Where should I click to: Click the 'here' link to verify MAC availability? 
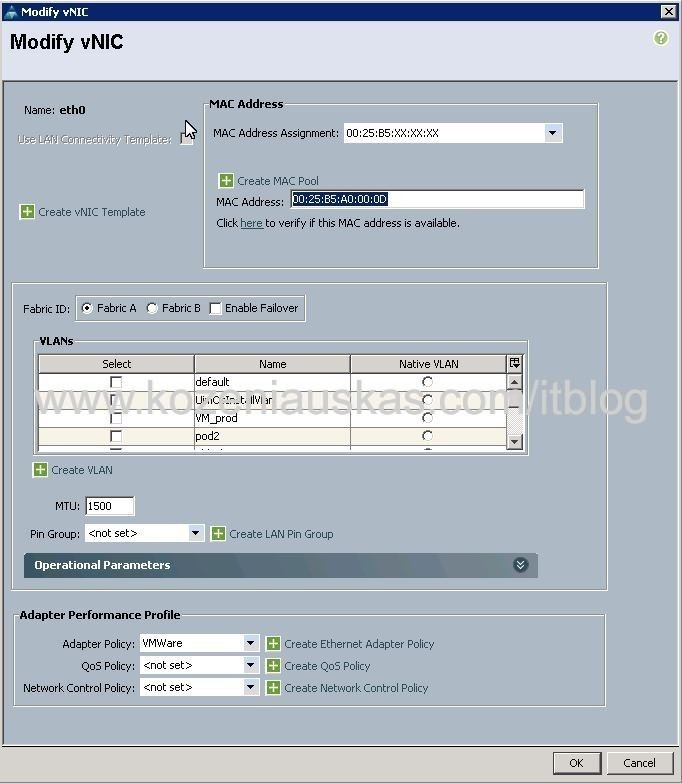coord(251,223)
